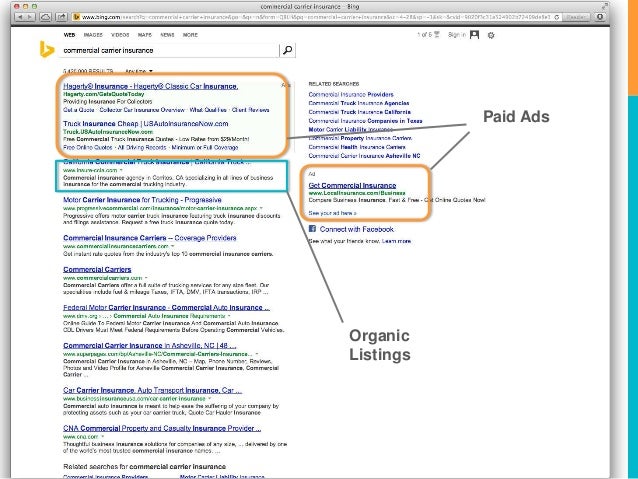Image resolution: width=638 pixels, height=479 pixels.
Task: Open the rewards trophy '1 of 5'
Action: pos(428,35)
